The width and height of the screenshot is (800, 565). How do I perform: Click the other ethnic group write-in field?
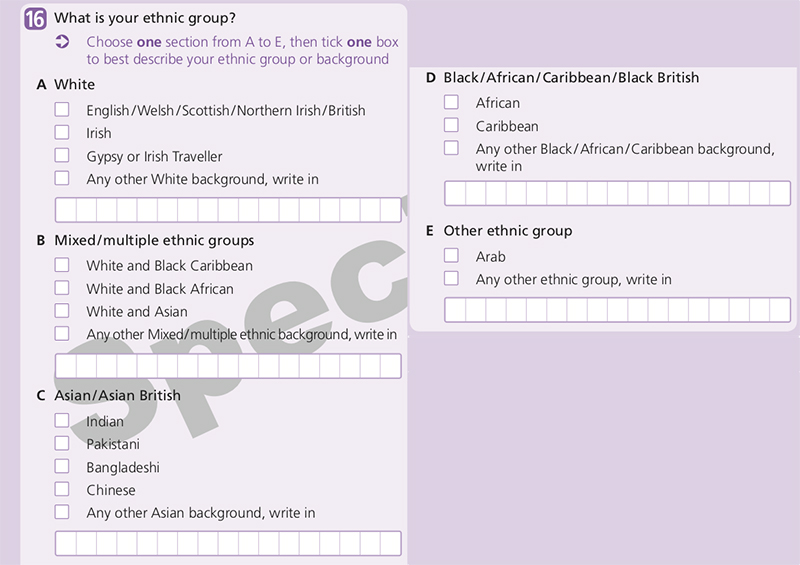pyautogui.click(x=617, y=310)
